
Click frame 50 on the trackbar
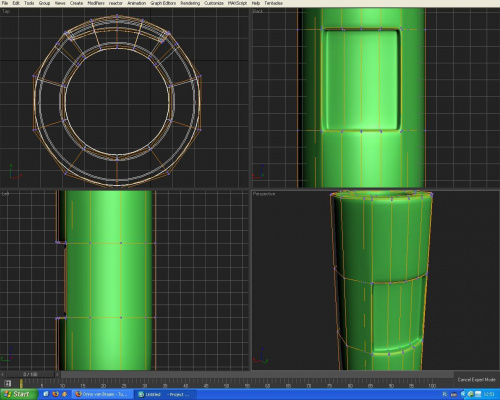(x=226, y=384)
